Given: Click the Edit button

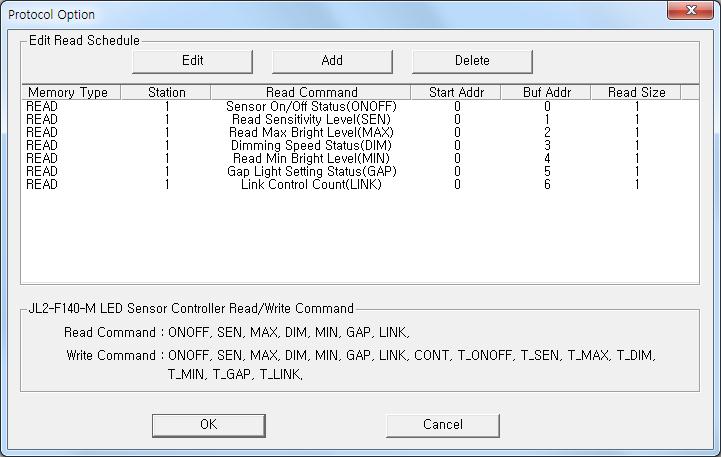Looking at the screenshot, I should pyautogui.click(x=193, y=61).
